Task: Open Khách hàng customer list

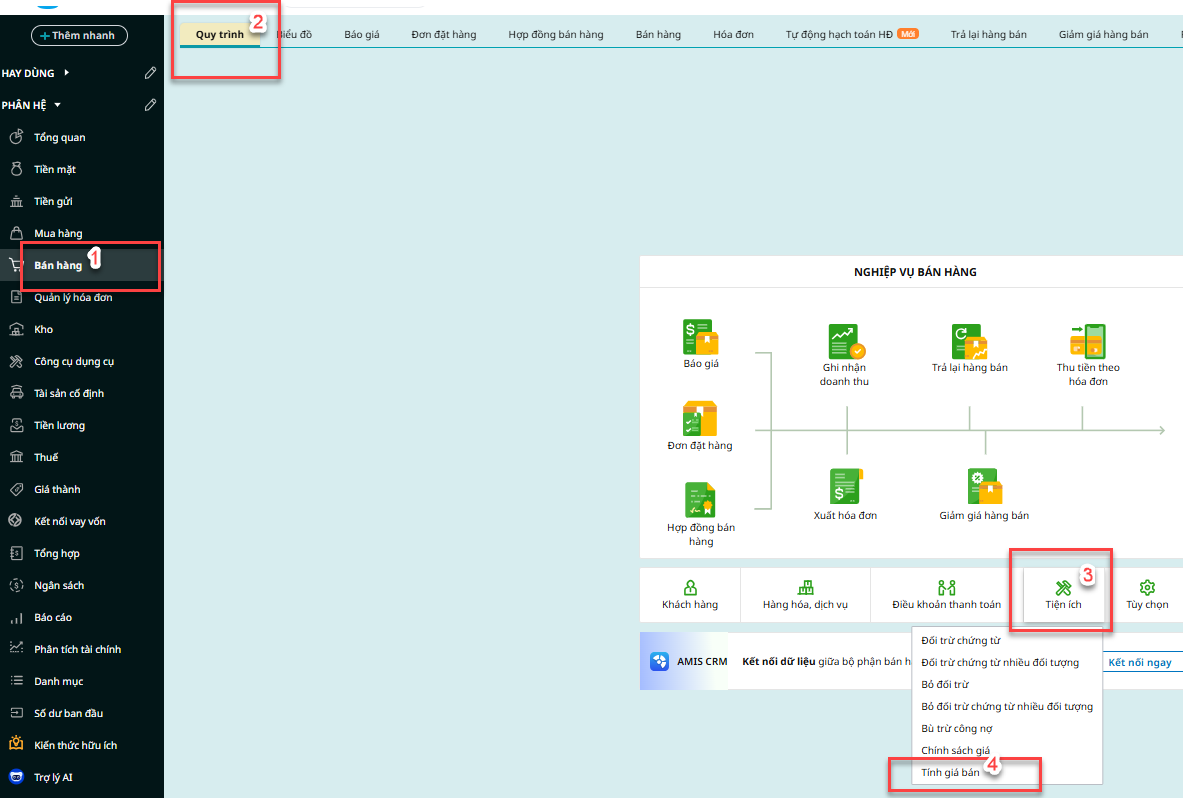Action: (x=690, y=596)
